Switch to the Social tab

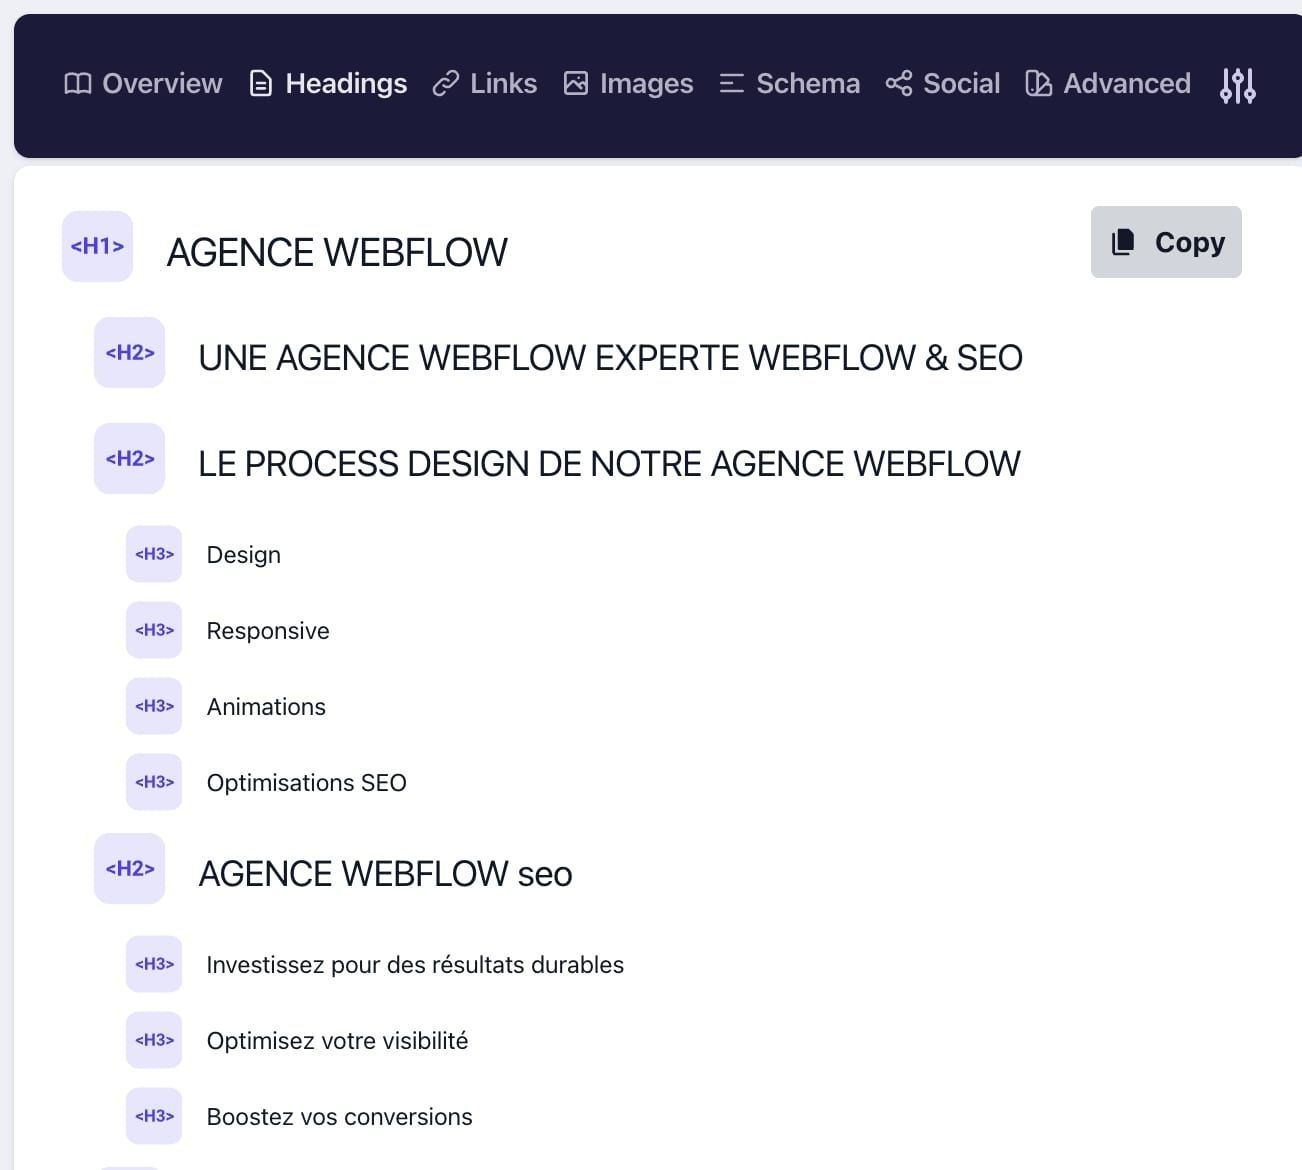pyautogui.click(x=943, y=84)
